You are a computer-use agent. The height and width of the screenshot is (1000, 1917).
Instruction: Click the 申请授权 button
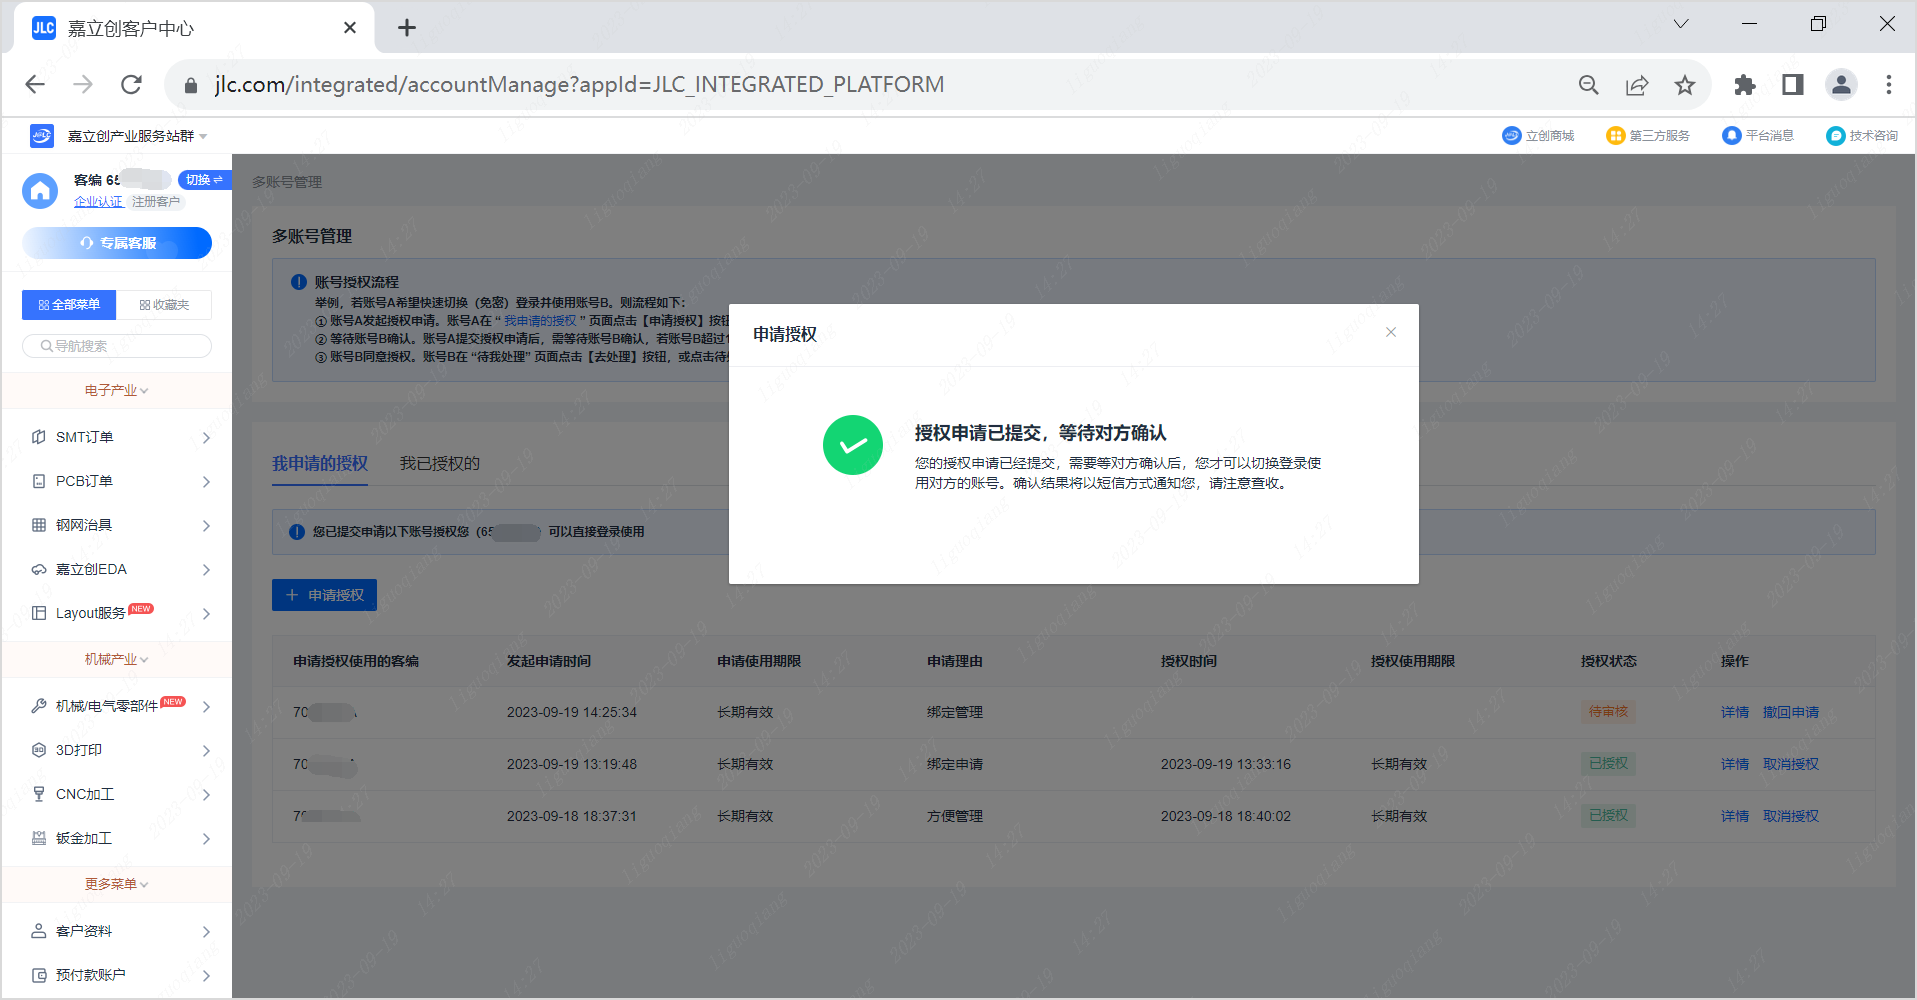(x=324, y=595)
